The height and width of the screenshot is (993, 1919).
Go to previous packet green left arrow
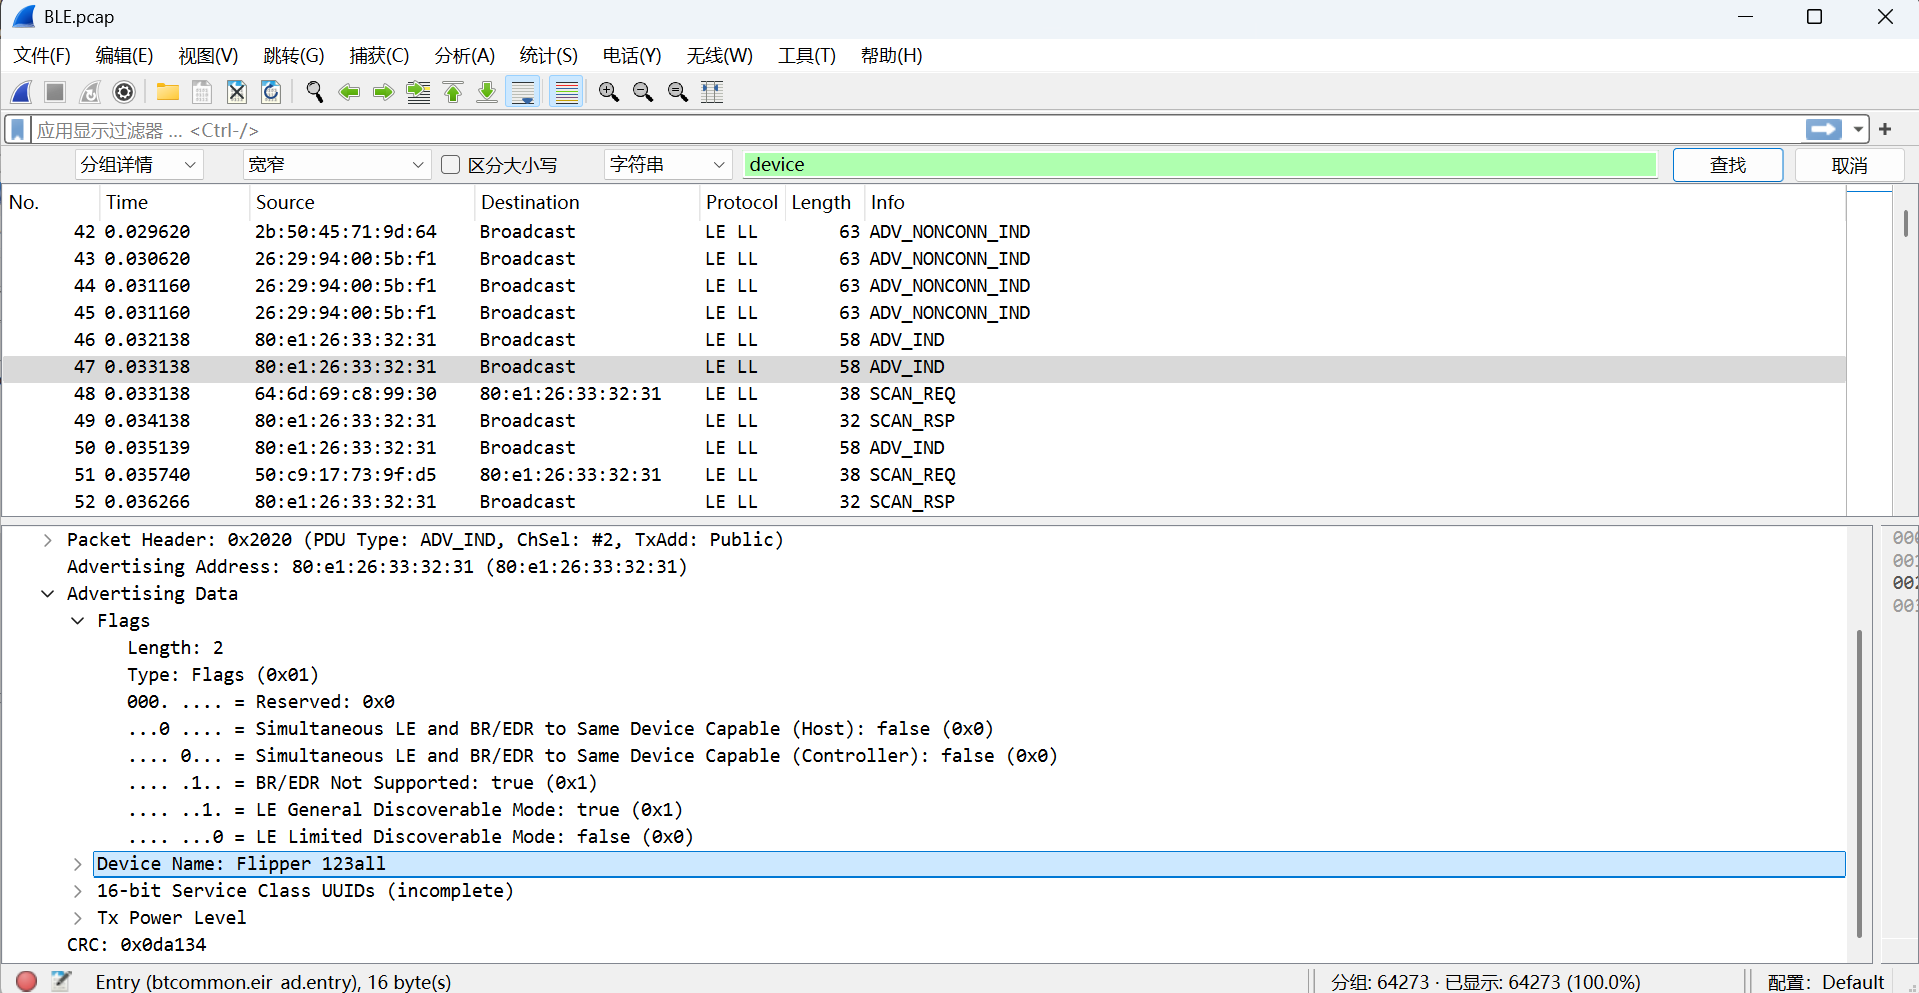pyautogui.click(x=349, y=92)
